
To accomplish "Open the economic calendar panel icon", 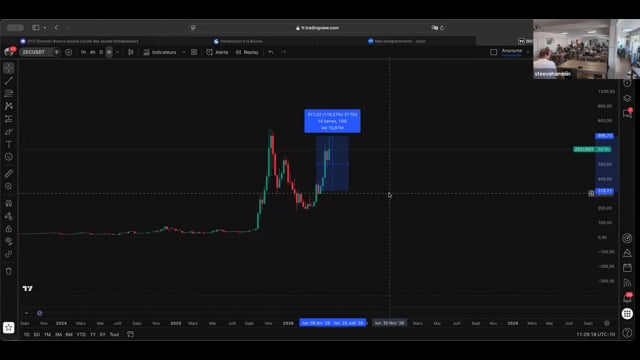I will coord(627,268).
